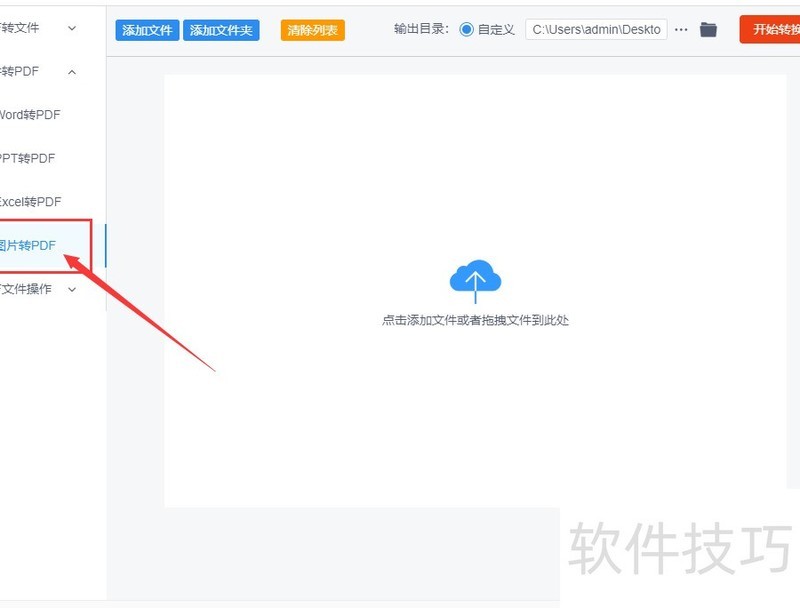The height and width of the screenshot is (608, 800).
Task: Select 图片转PDF in the sidebar
Action: (28, 245)
